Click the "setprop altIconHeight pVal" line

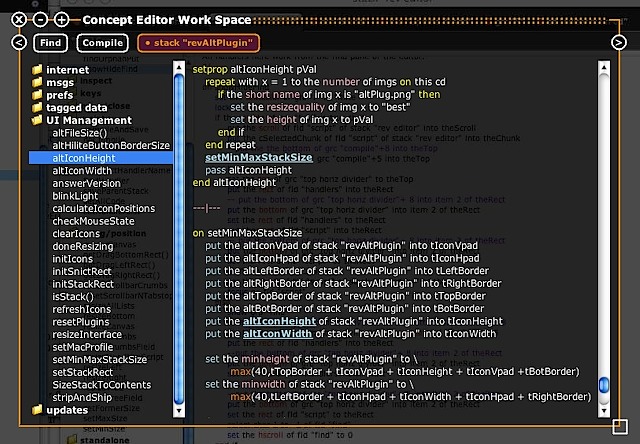click(255, 70)
